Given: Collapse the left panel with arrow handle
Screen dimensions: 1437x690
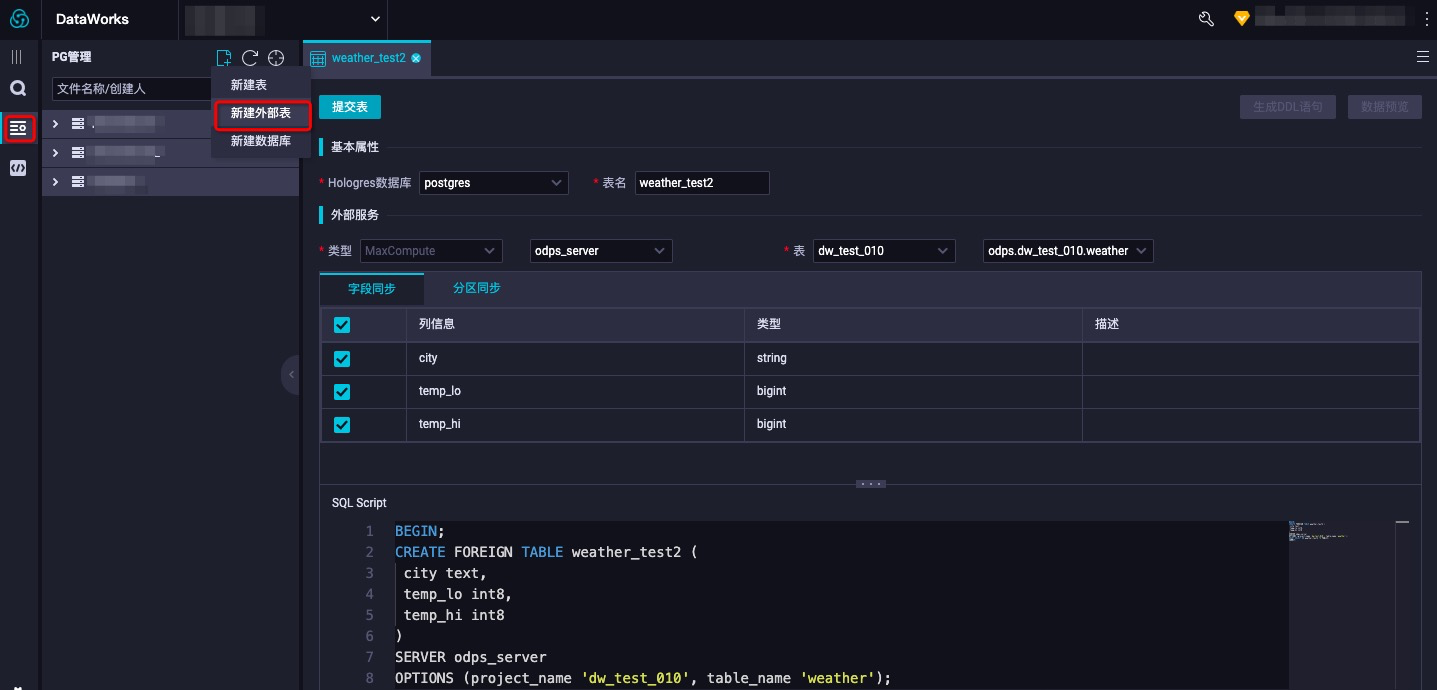Looking at the screenshot, I should coord(290,375).
